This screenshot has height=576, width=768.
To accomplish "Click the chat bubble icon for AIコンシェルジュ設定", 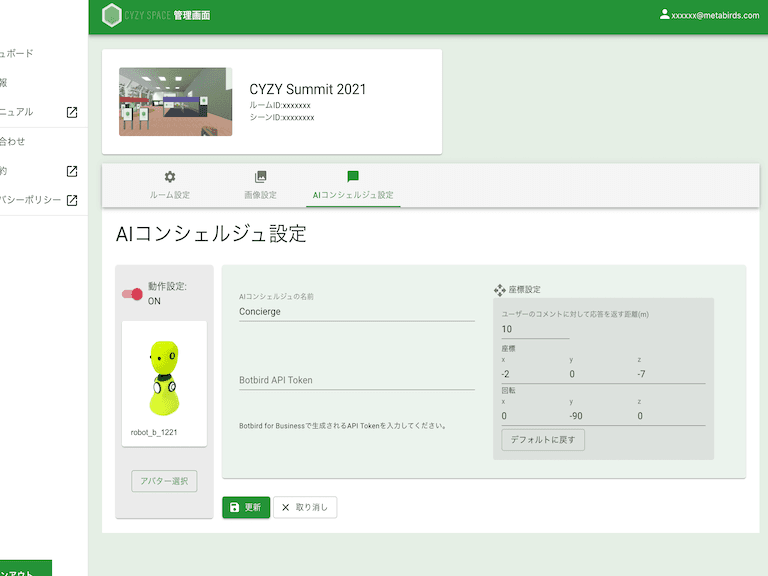I will coord(353,176).
